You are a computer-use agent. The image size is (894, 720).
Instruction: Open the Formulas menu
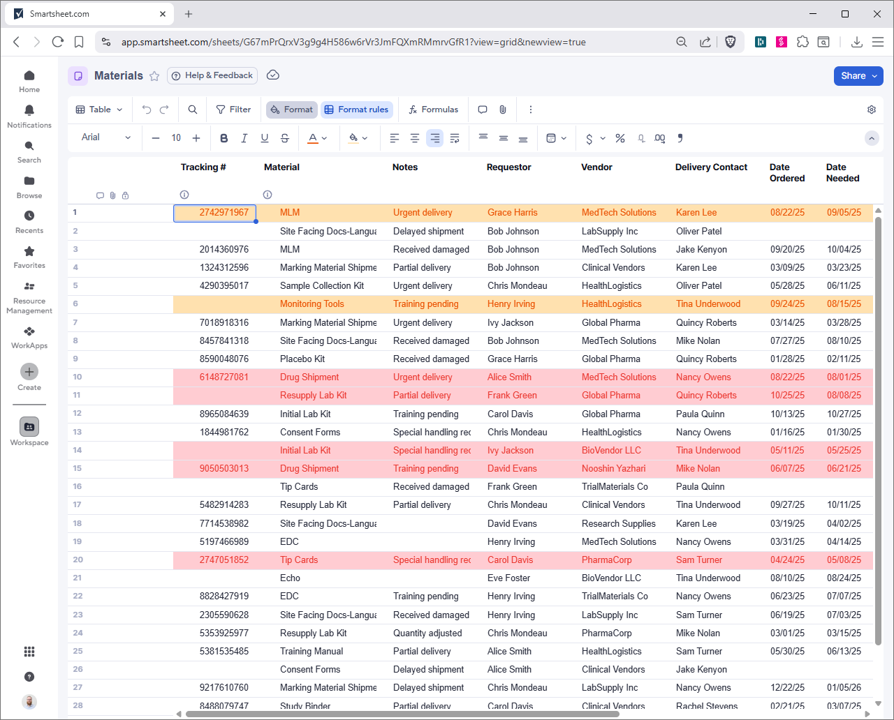point(433,110)
